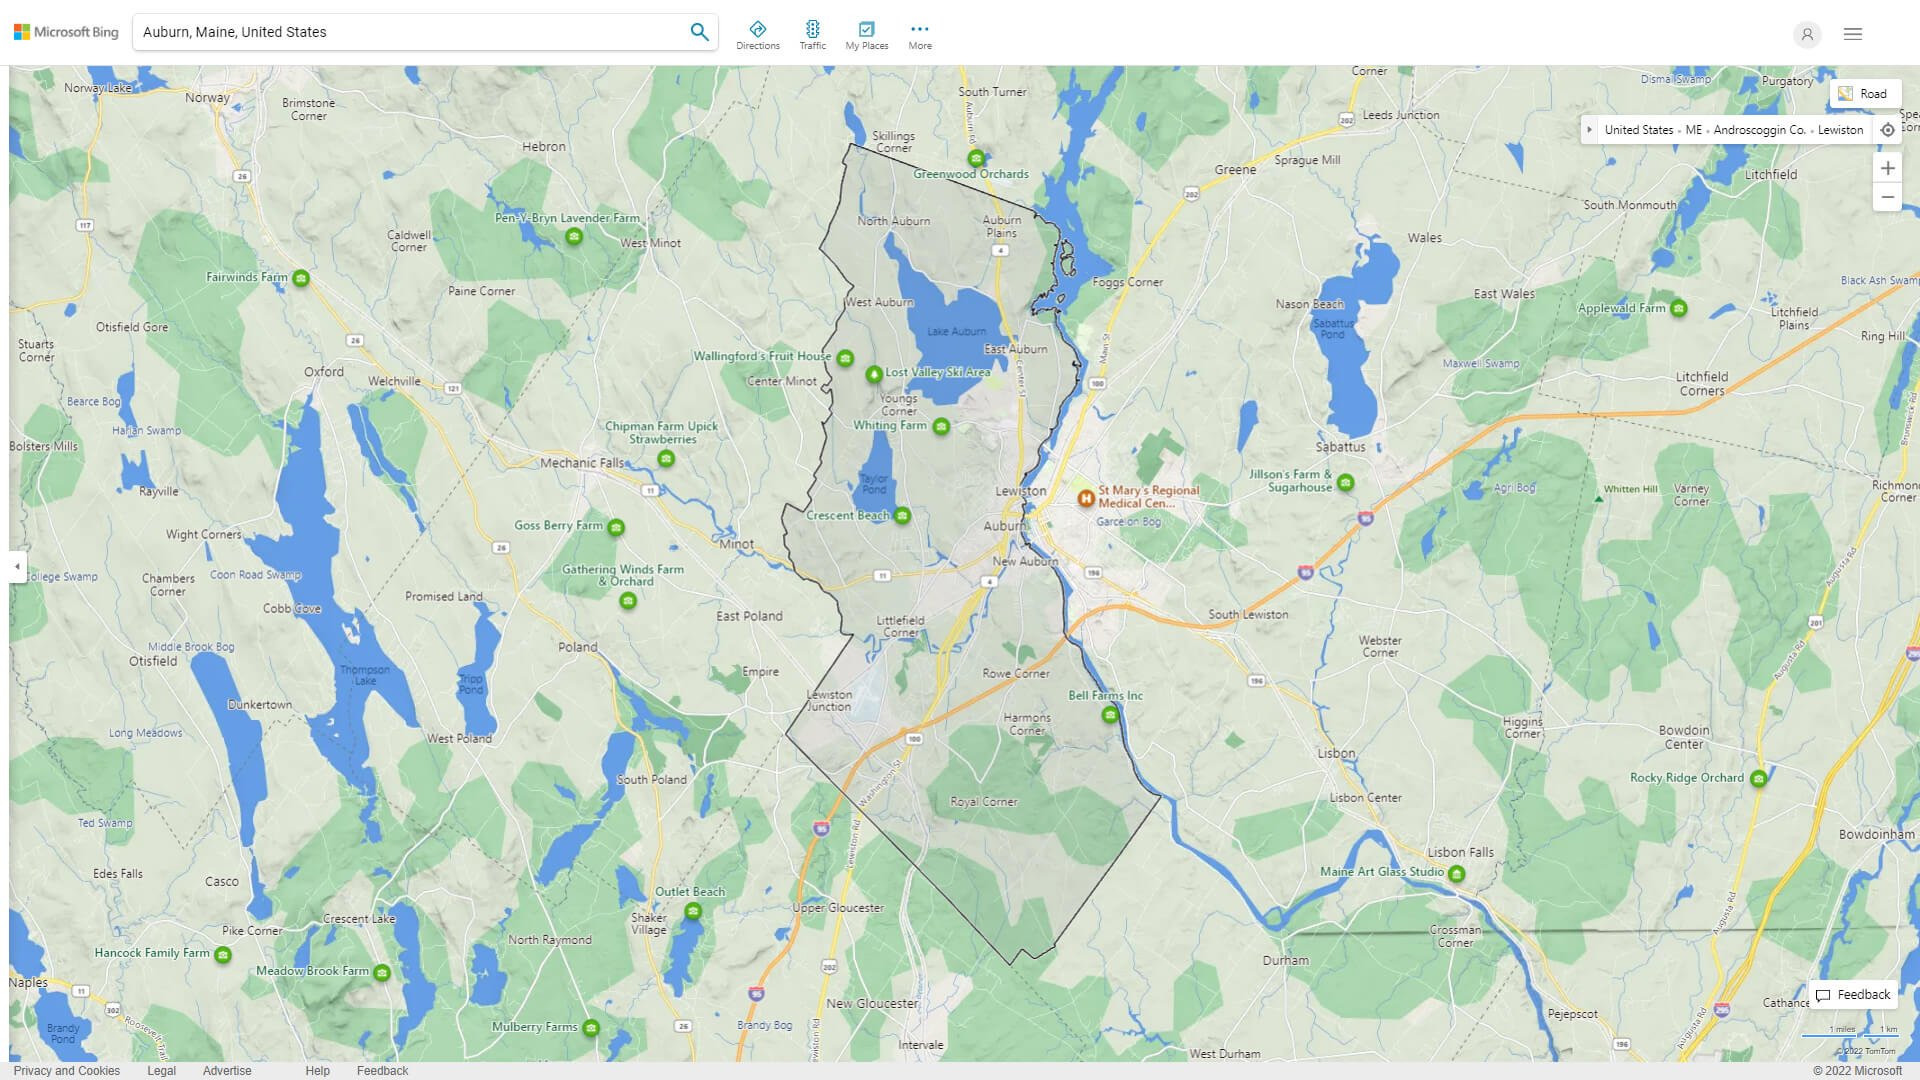The height and width of the screenshot is (1080, 1920).
Task: Select Lewiston in the breadcrumb trail
Action: (x=1840, y=129)
